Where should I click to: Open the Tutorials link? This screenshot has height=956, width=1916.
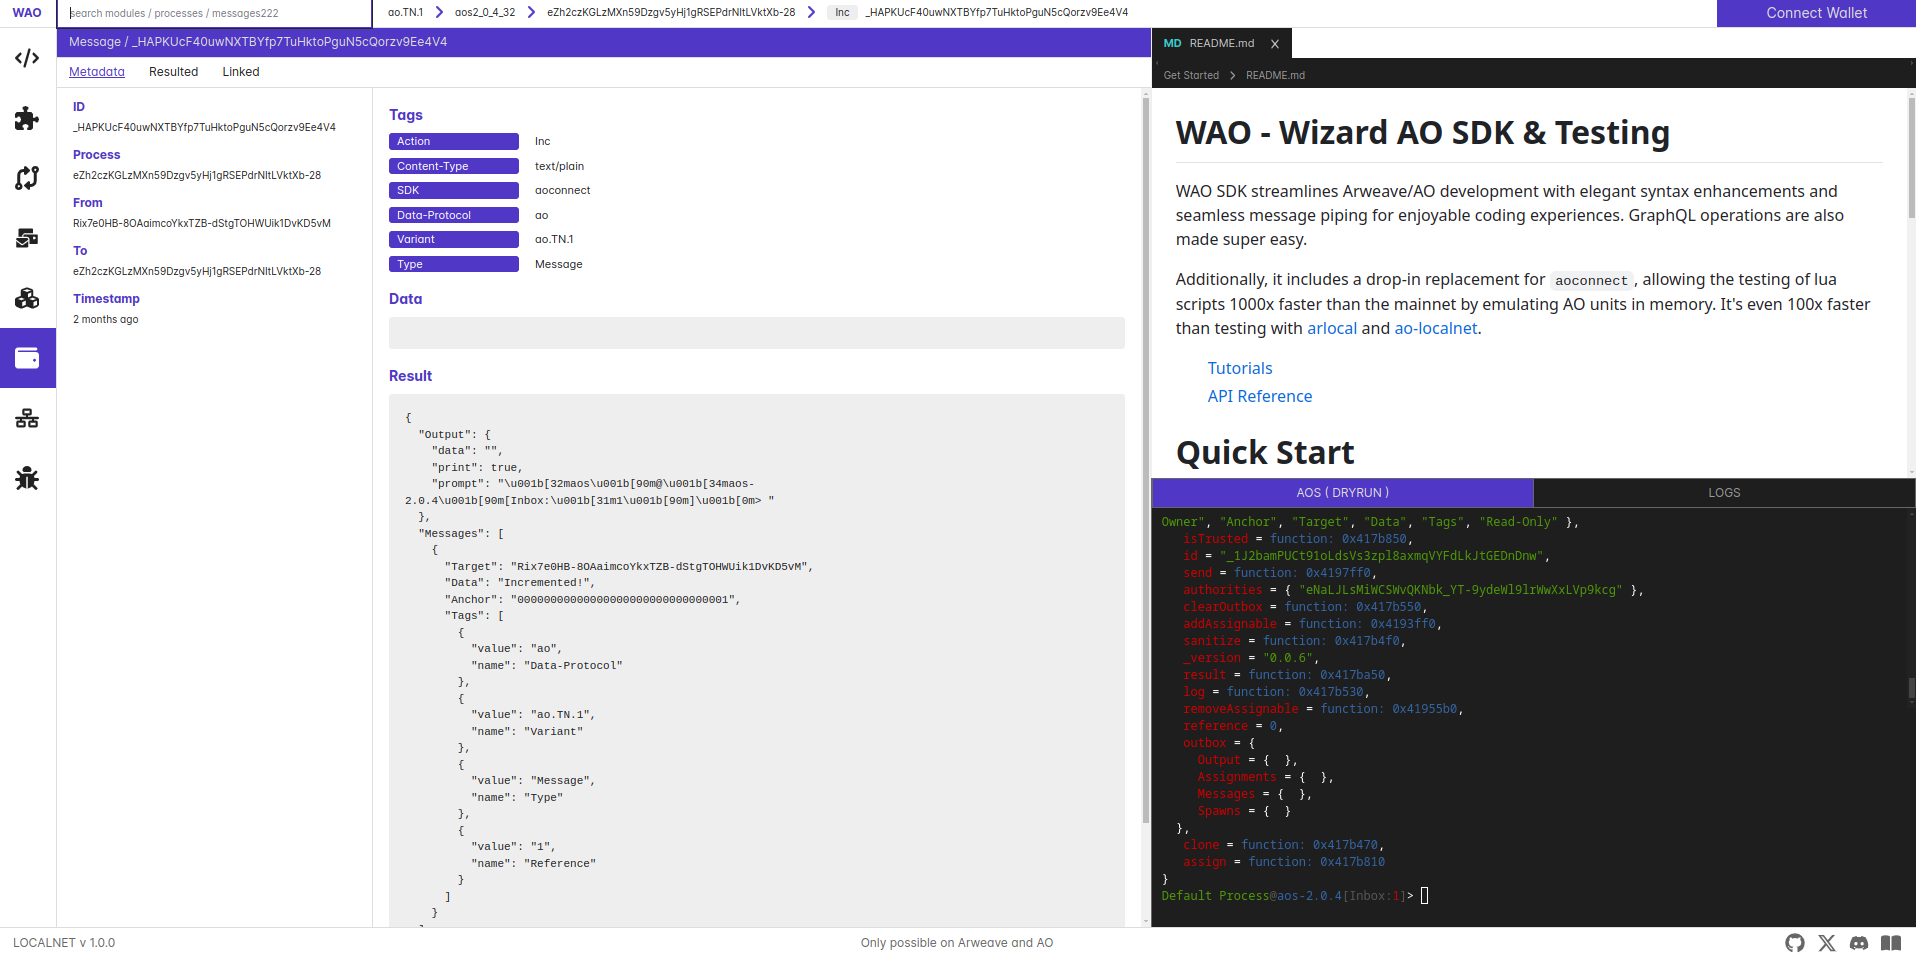pos(1240,368)
